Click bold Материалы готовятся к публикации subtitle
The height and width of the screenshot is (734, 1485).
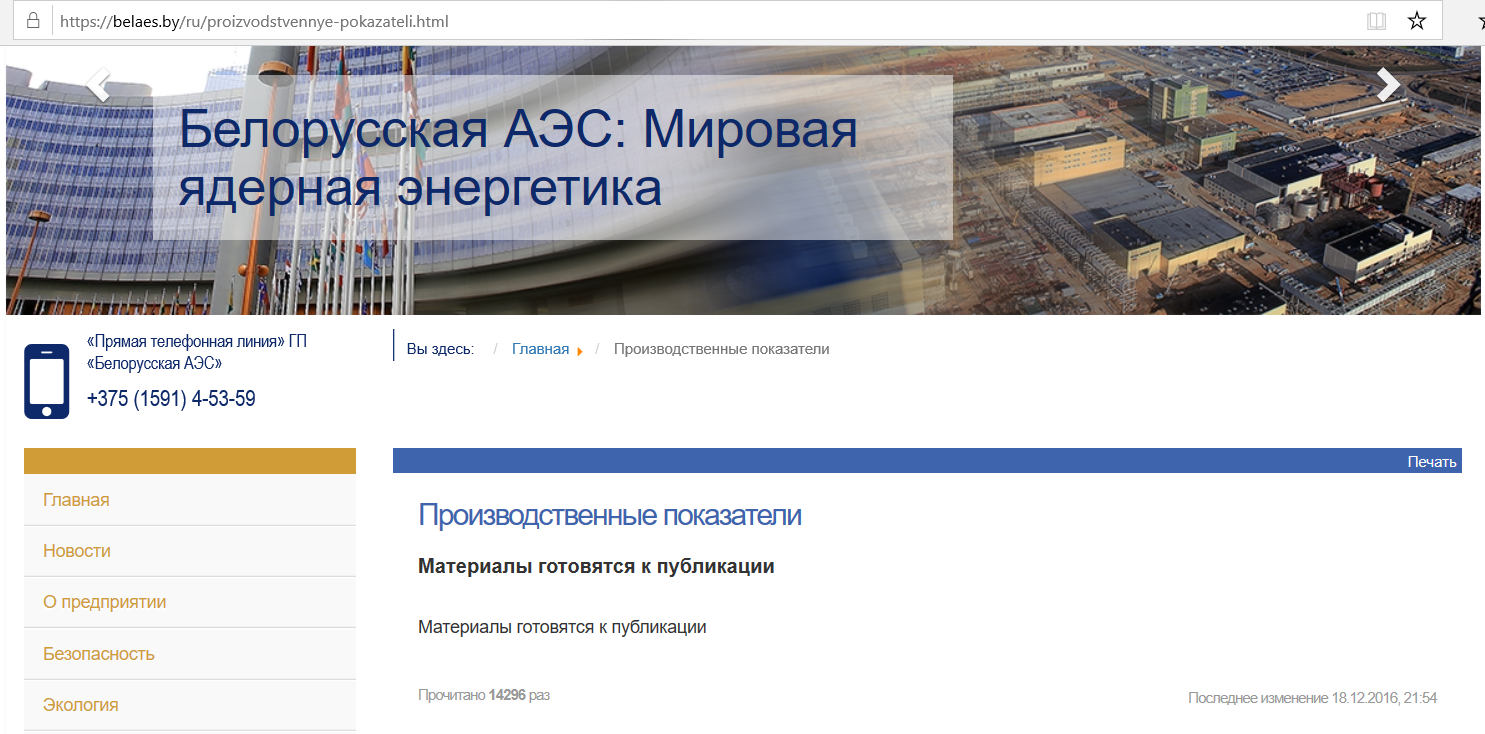(x=596, y=566)
